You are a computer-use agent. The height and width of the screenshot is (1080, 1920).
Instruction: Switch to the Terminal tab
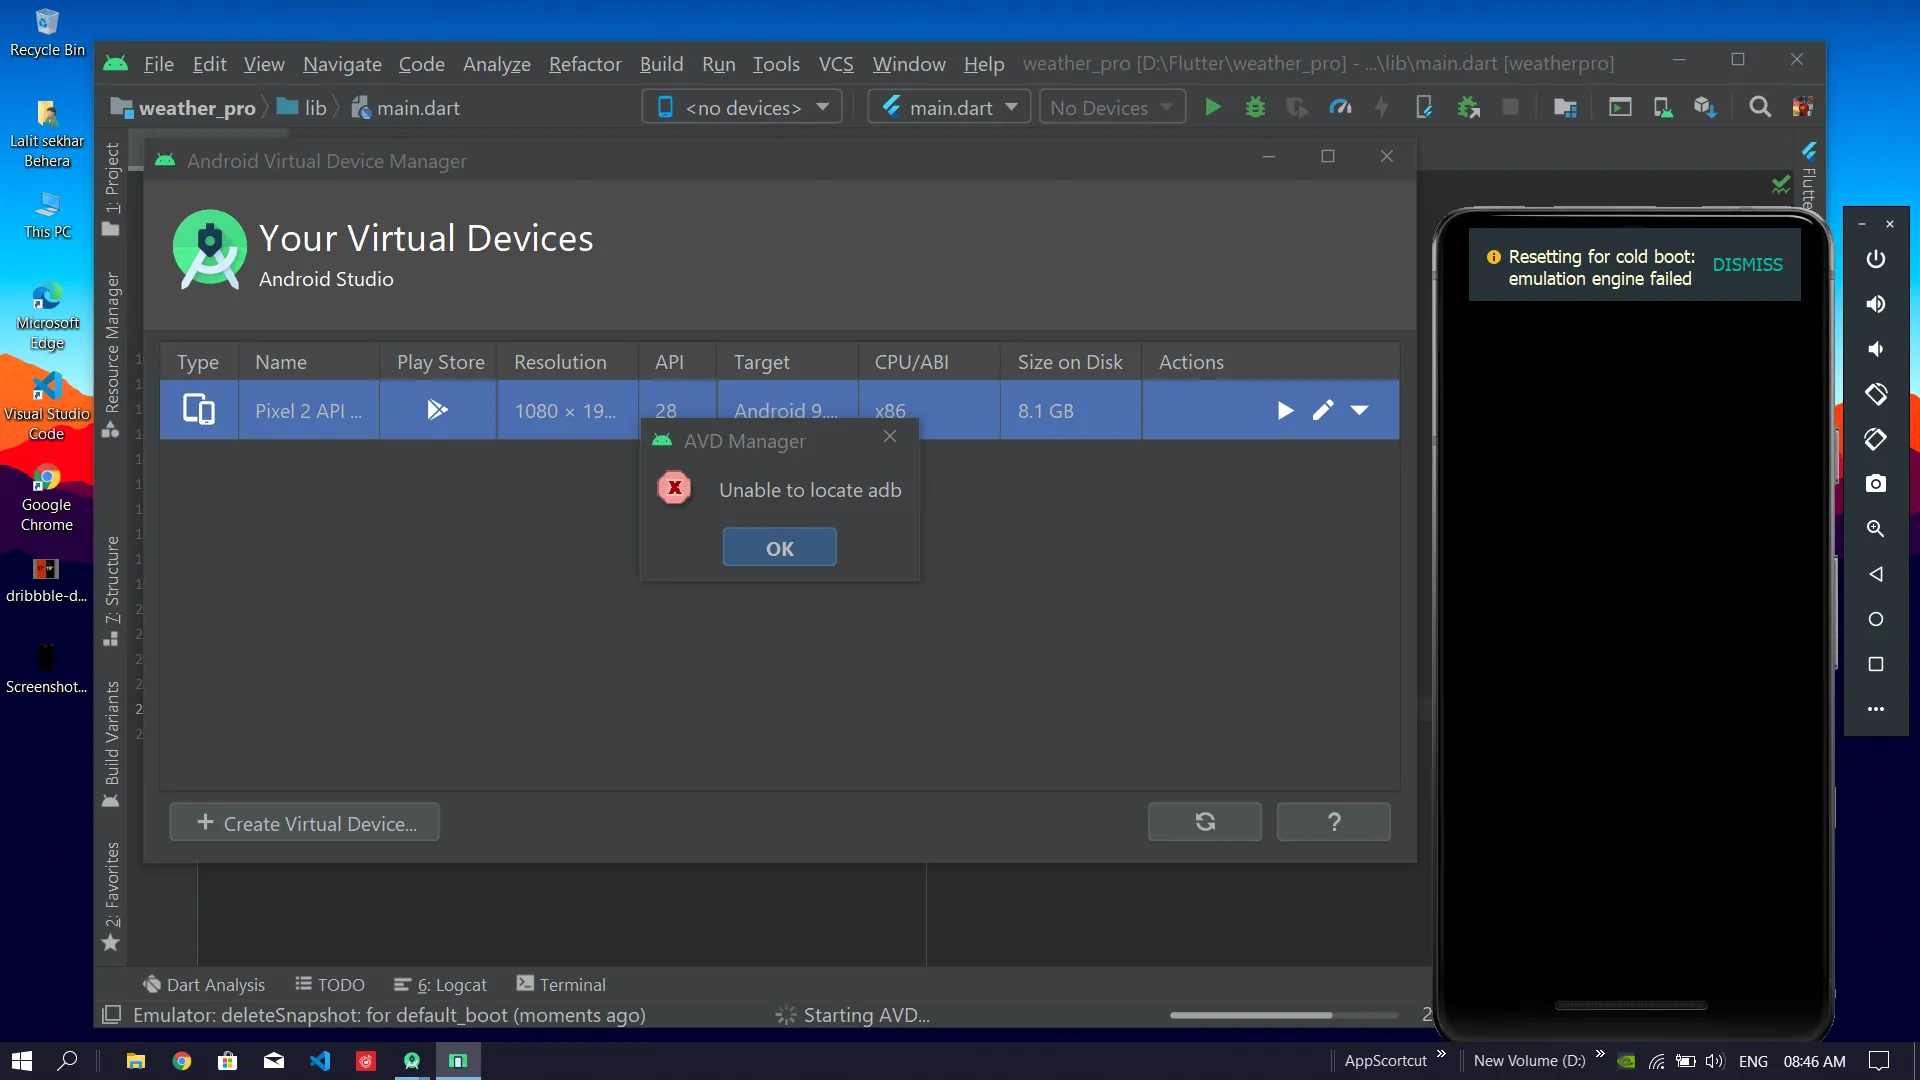(x=561, y=985)
